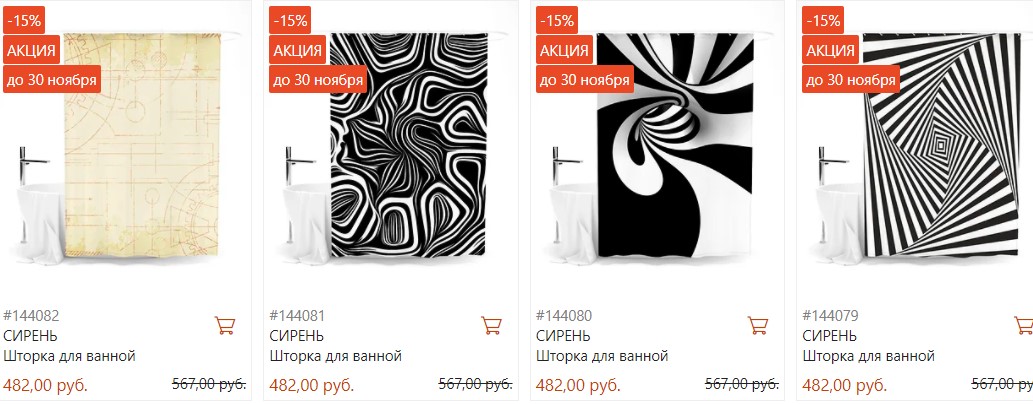Click the АКЦИЯ badge on product #144081
1033x404 pixels.
[x=298, y=50]
